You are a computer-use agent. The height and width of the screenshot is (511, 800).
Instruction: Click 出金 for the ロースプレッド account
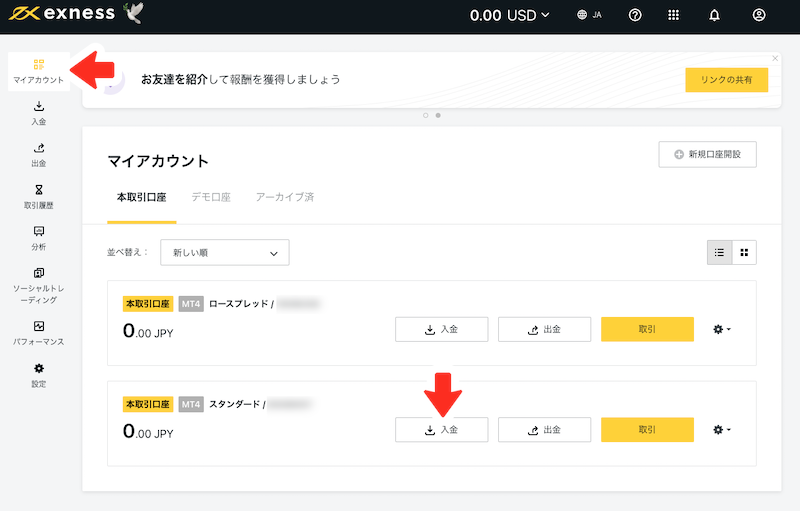[x=544, y=329]
